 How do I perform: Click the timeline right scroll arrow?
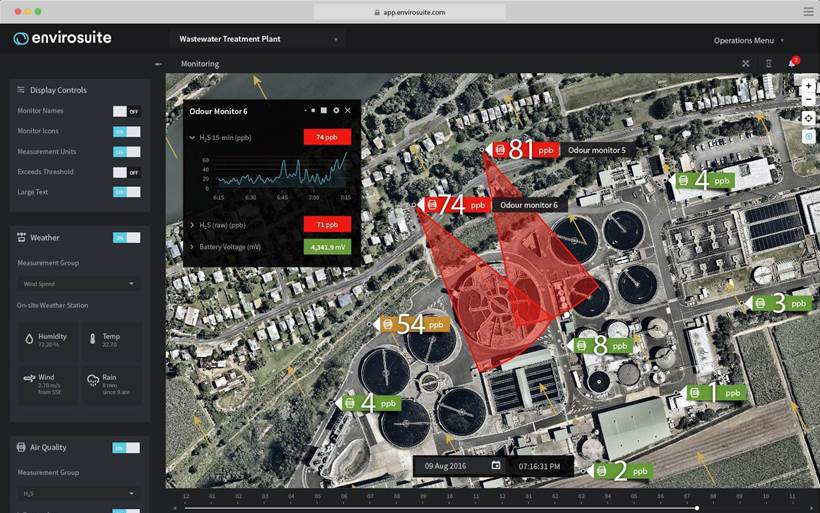[811, 508]
